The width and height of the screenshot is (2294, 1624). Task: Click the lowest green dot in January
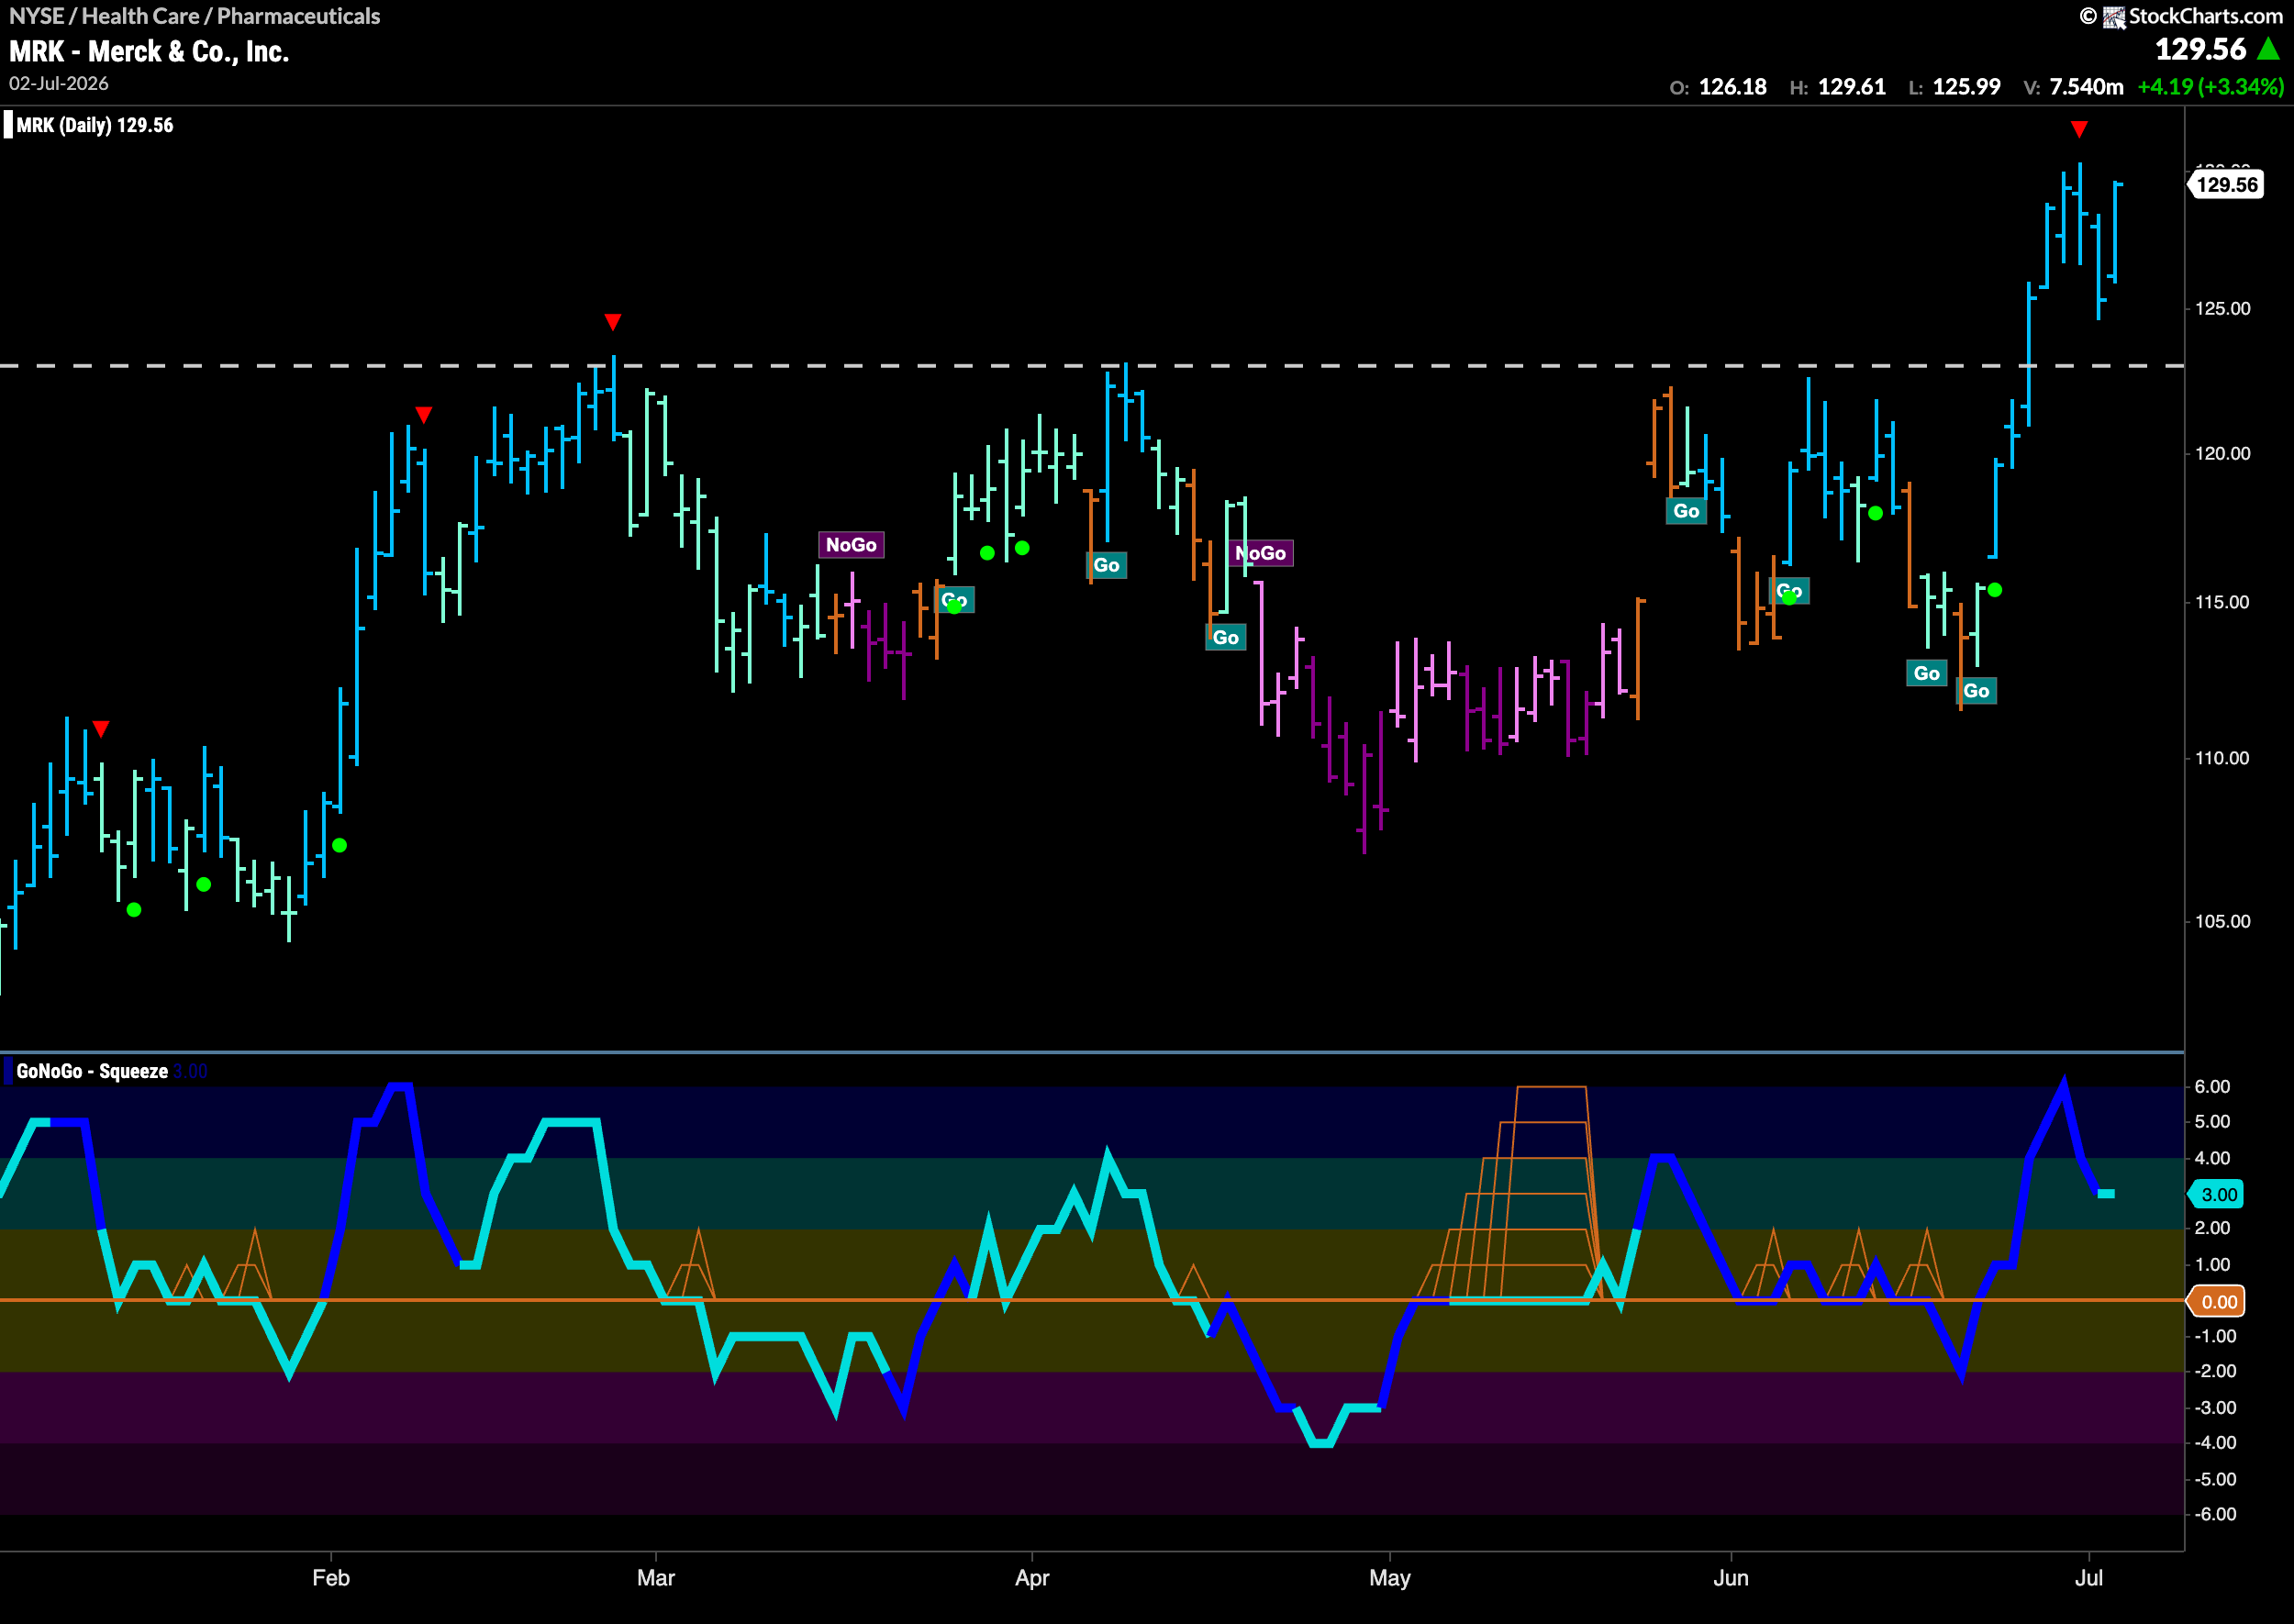(x=134, y=910)
